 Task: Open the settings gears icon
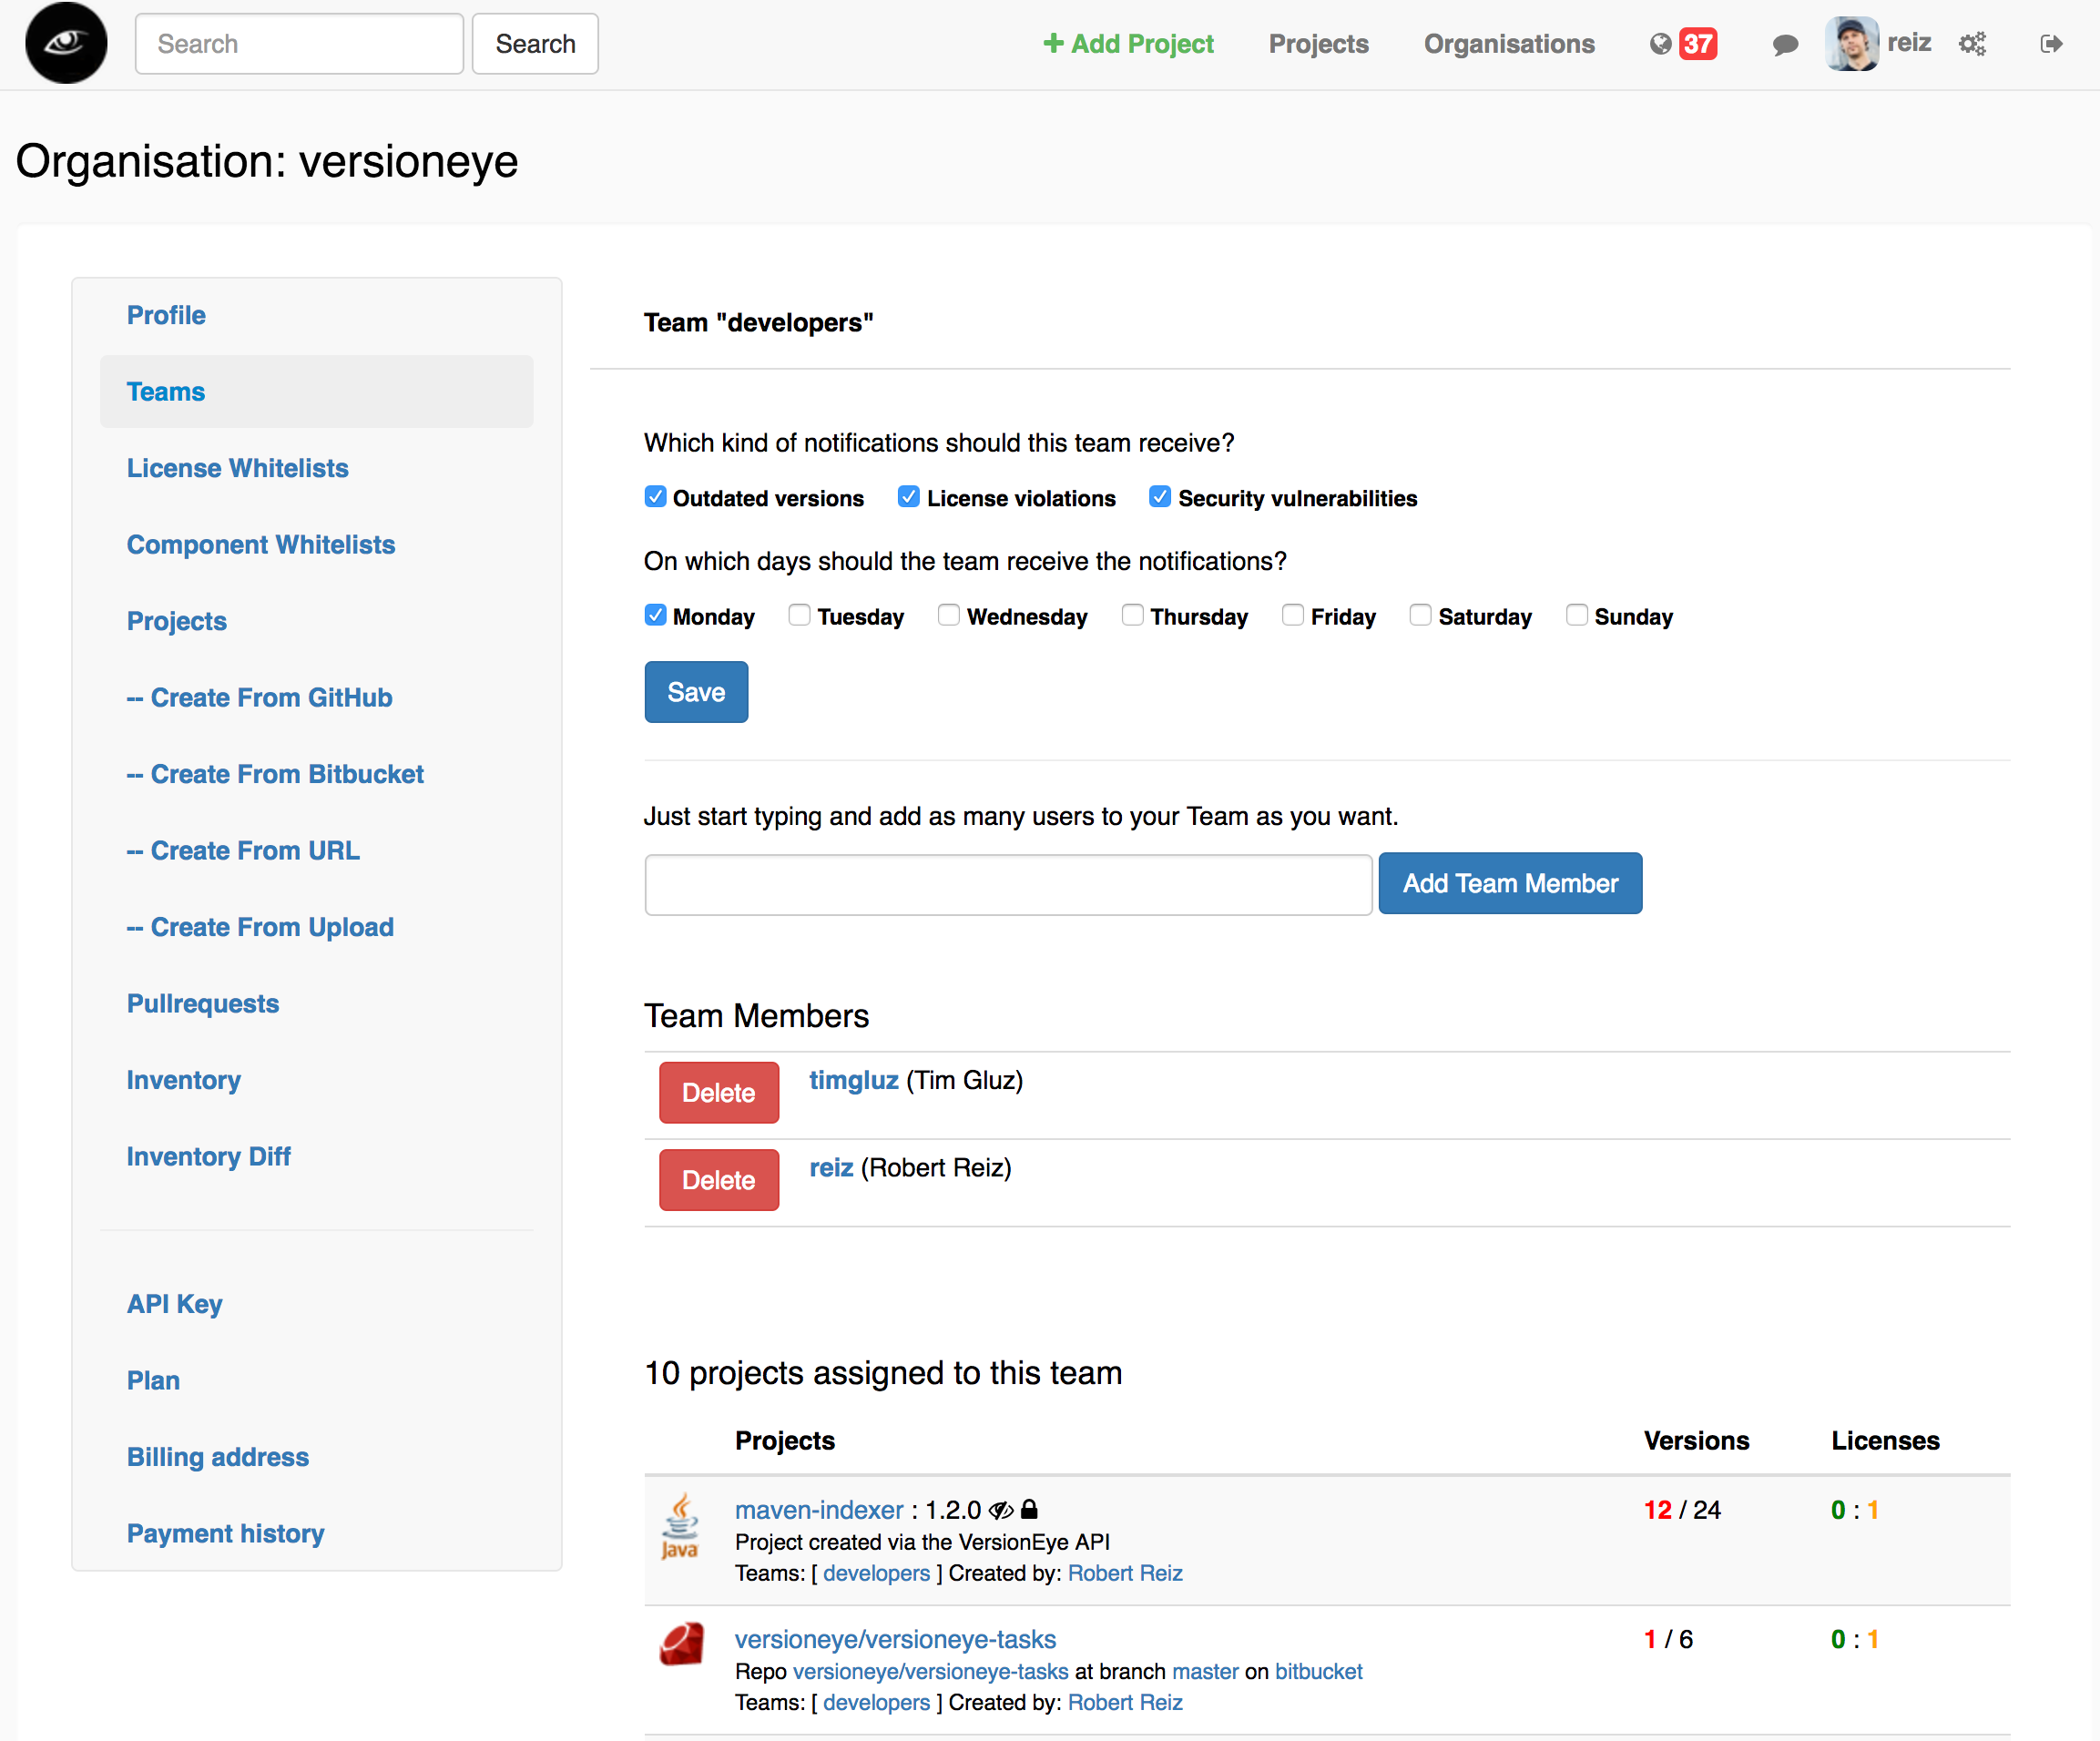[x=1972, y=44]
